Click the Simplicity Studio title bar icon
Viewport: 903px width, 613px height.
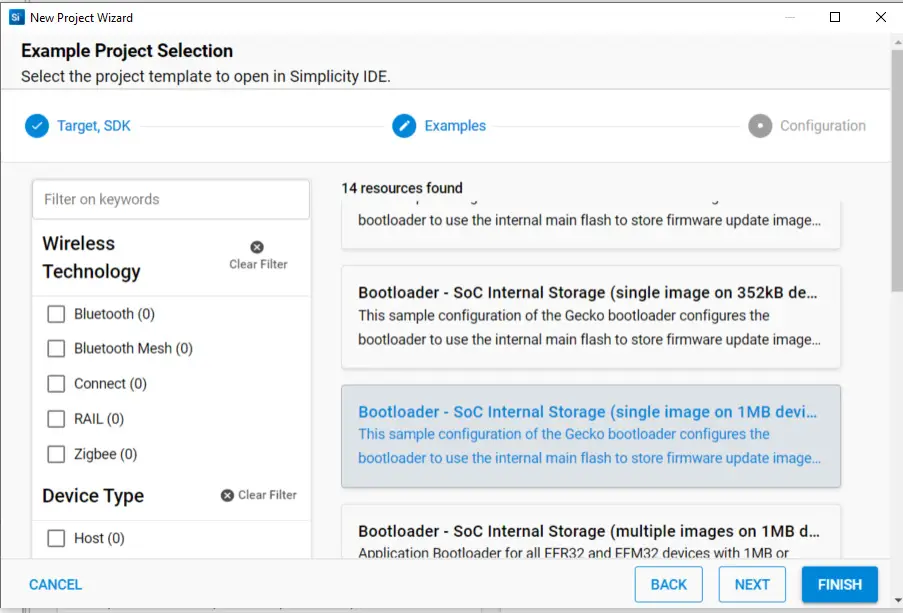[x=16, y=17]
